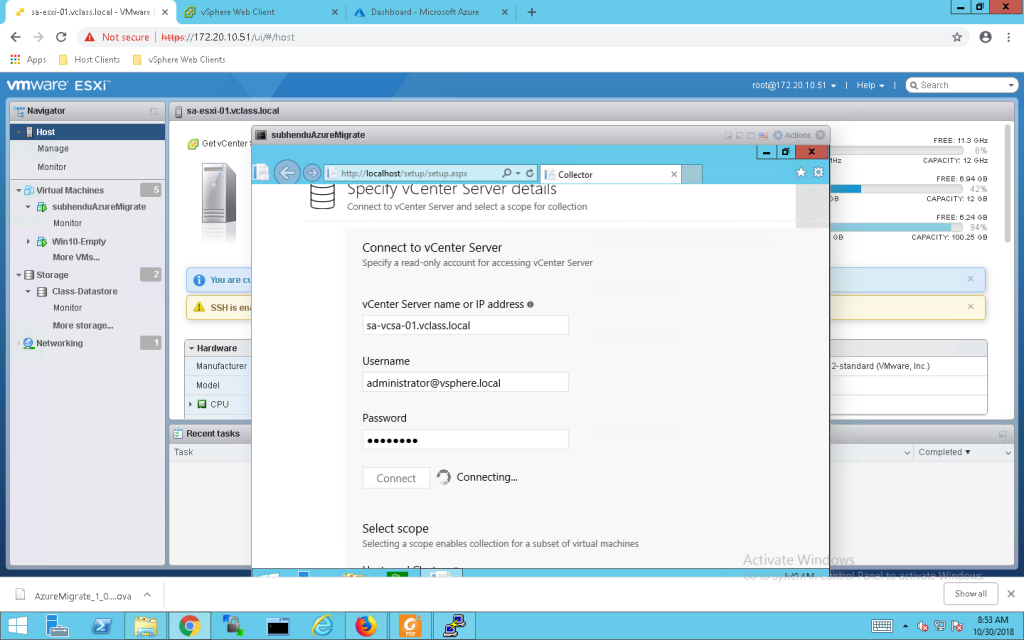Viewport: 1024px width, 640px height.
Task: Open the Completed column sort dropdown
Action: [x=1008, y=452]
